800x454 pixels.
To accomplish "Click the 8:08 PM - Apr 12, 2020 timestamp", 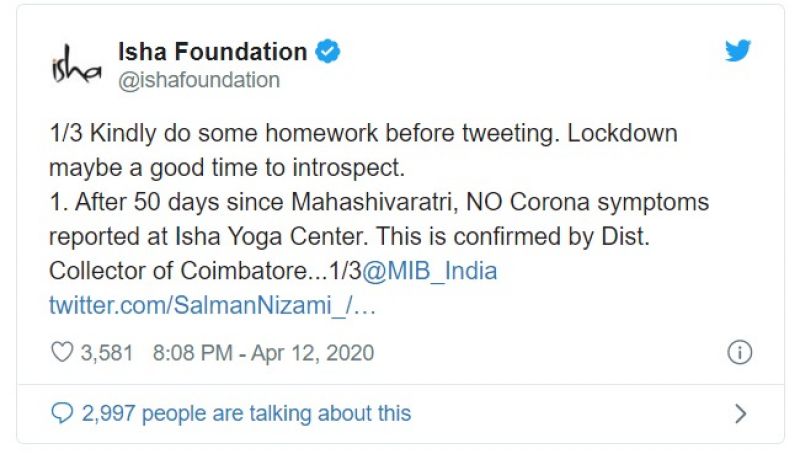I will (263, 353).
